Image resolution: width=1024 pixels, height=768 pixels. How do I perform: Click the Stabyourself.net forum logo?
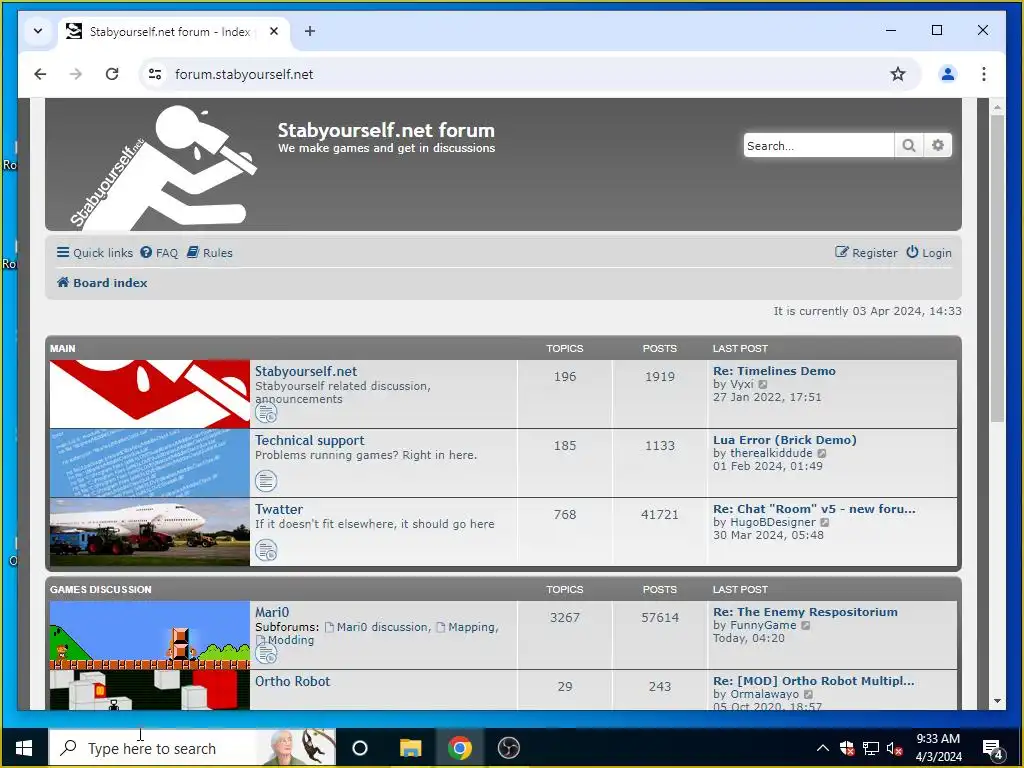162,167
